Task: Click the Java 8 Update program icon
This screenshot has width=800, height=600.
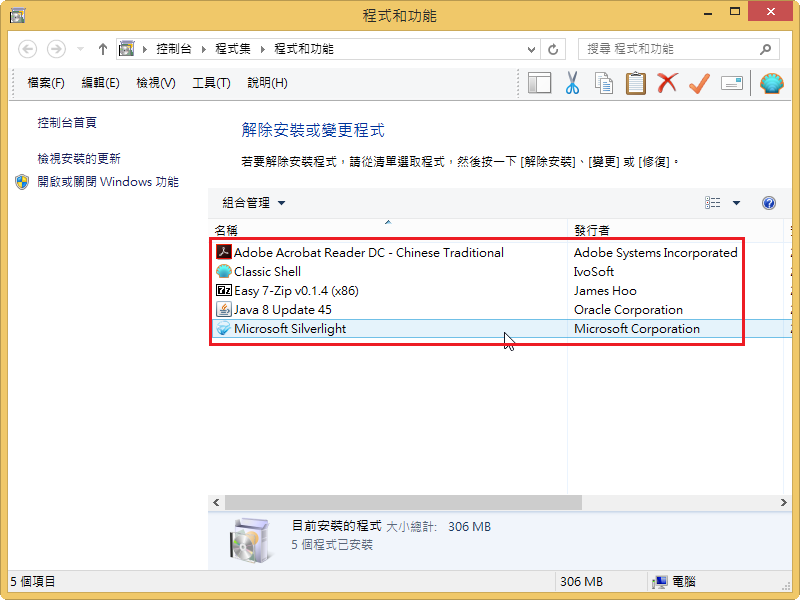Action: pos(223,309)
